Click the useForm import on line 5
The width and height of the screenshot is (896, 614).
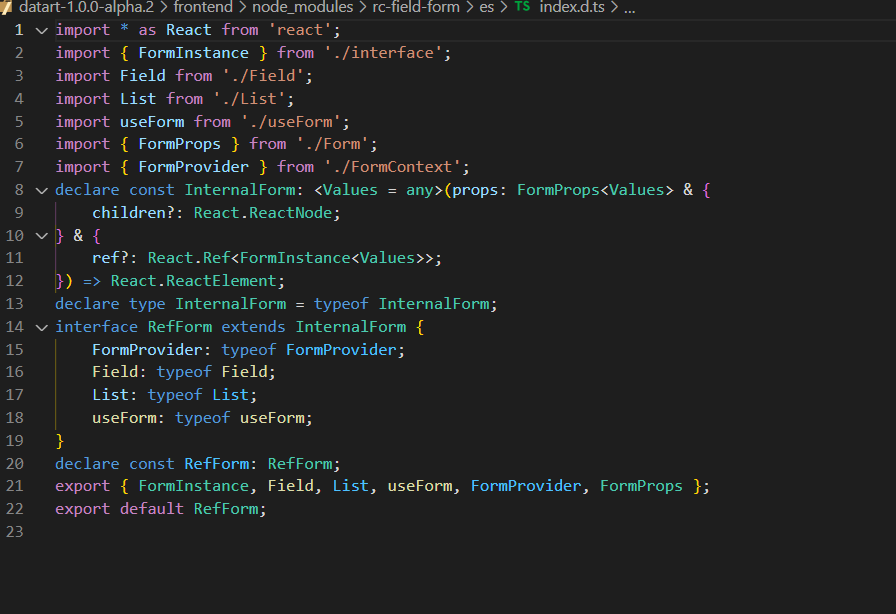point(152,121)
